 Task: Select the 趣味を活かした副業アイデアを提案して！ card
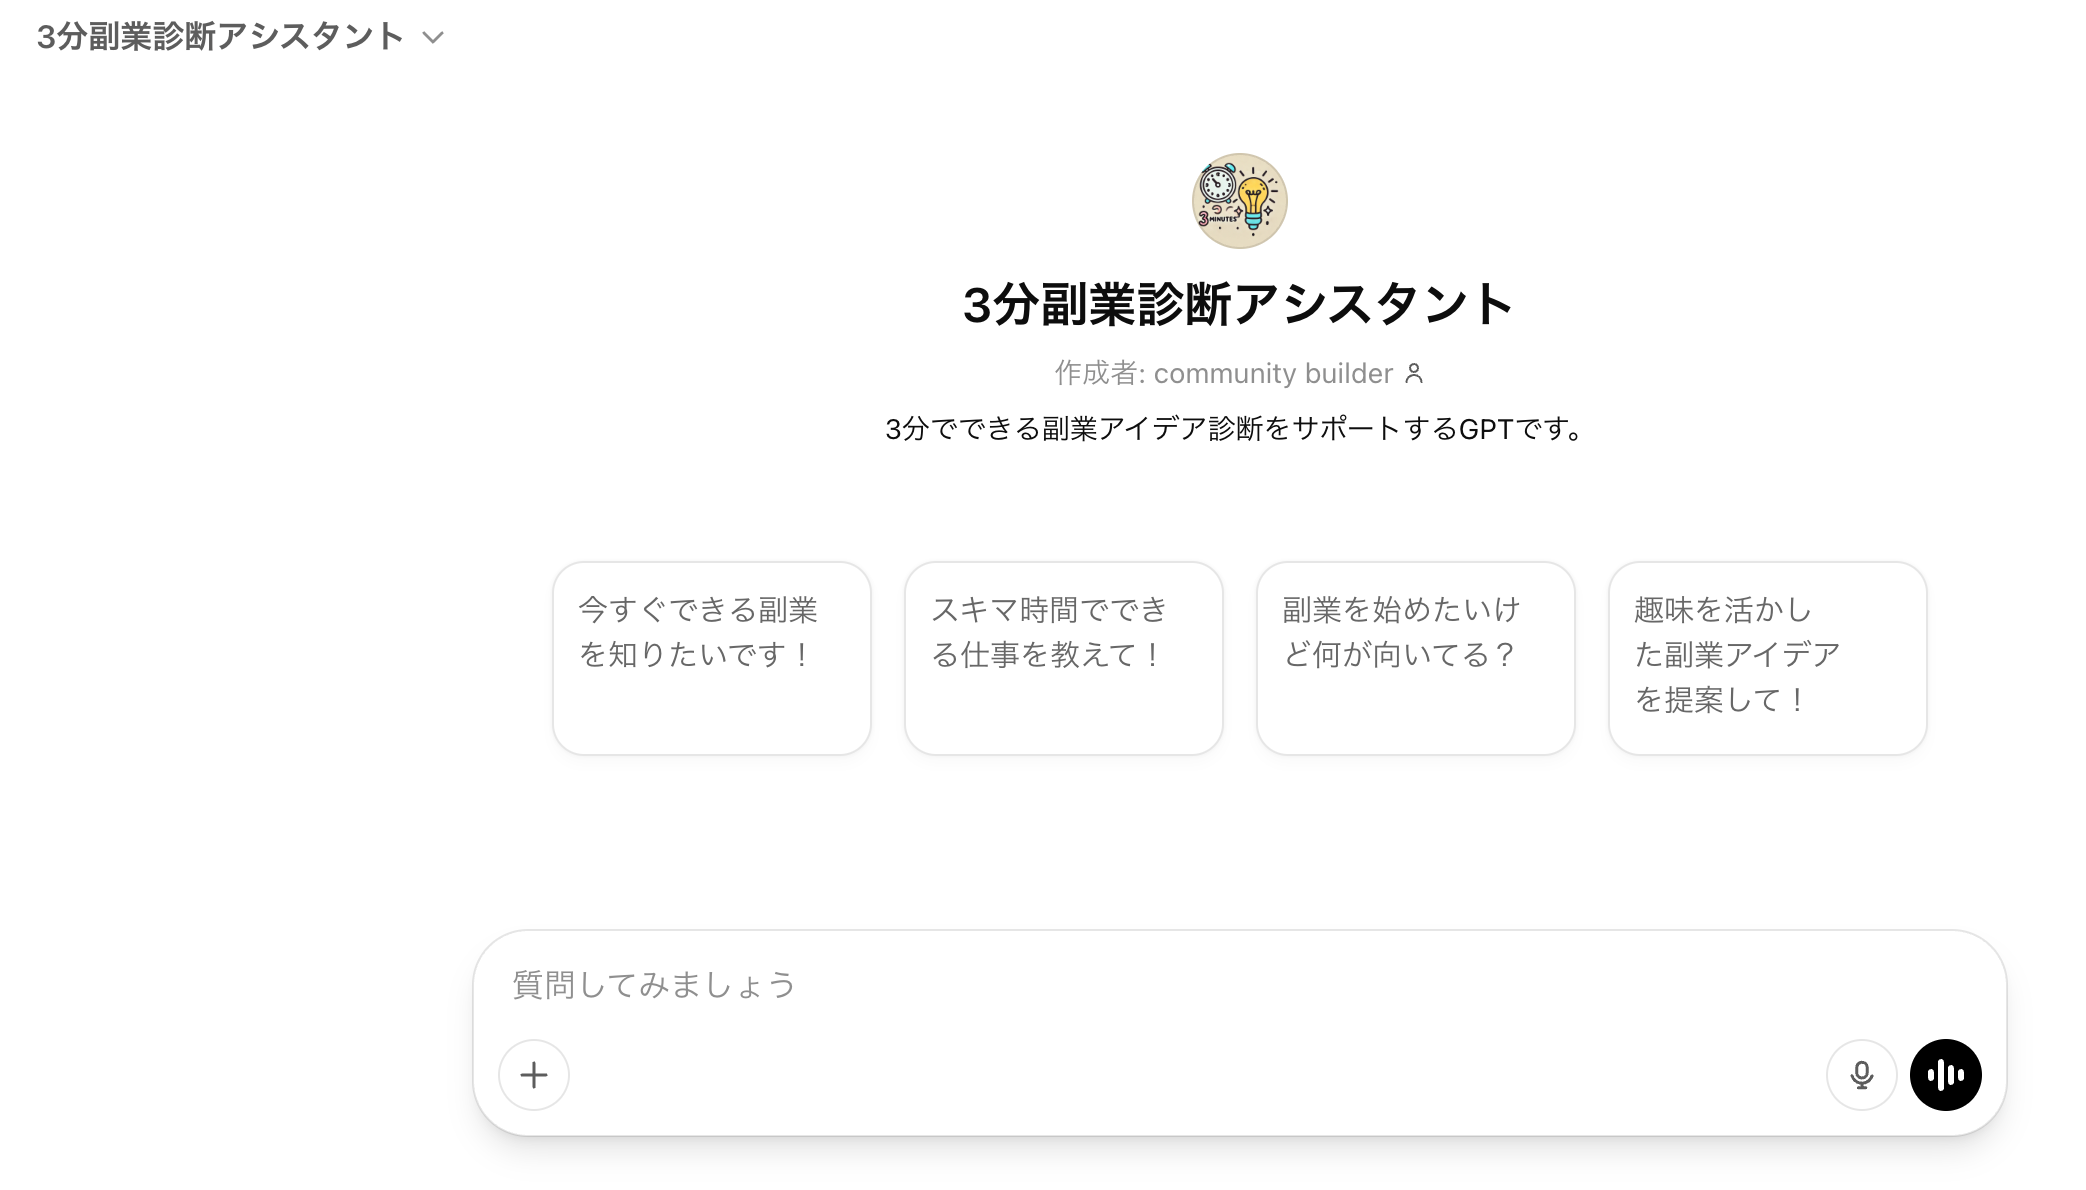click(1768, 658)
